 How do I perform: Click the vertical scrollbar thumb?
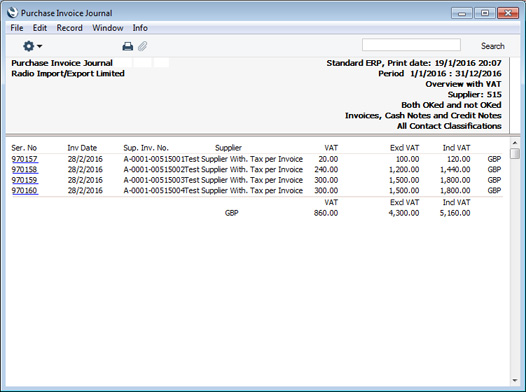[515, 154]
